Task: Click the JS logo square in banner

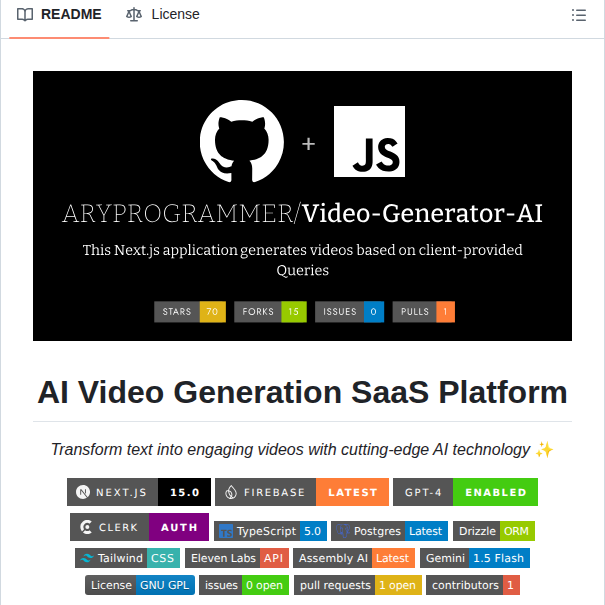Action: 369,141
